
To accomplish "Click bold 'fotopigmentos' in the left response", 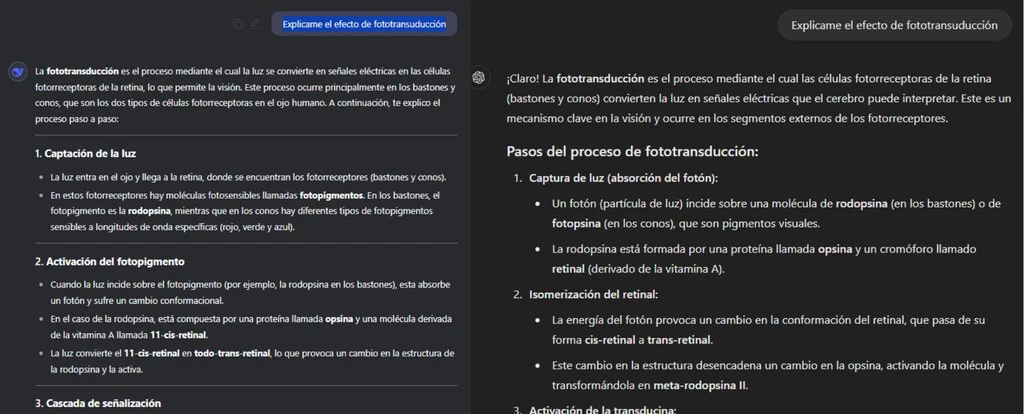I will (x=331, y=195).
